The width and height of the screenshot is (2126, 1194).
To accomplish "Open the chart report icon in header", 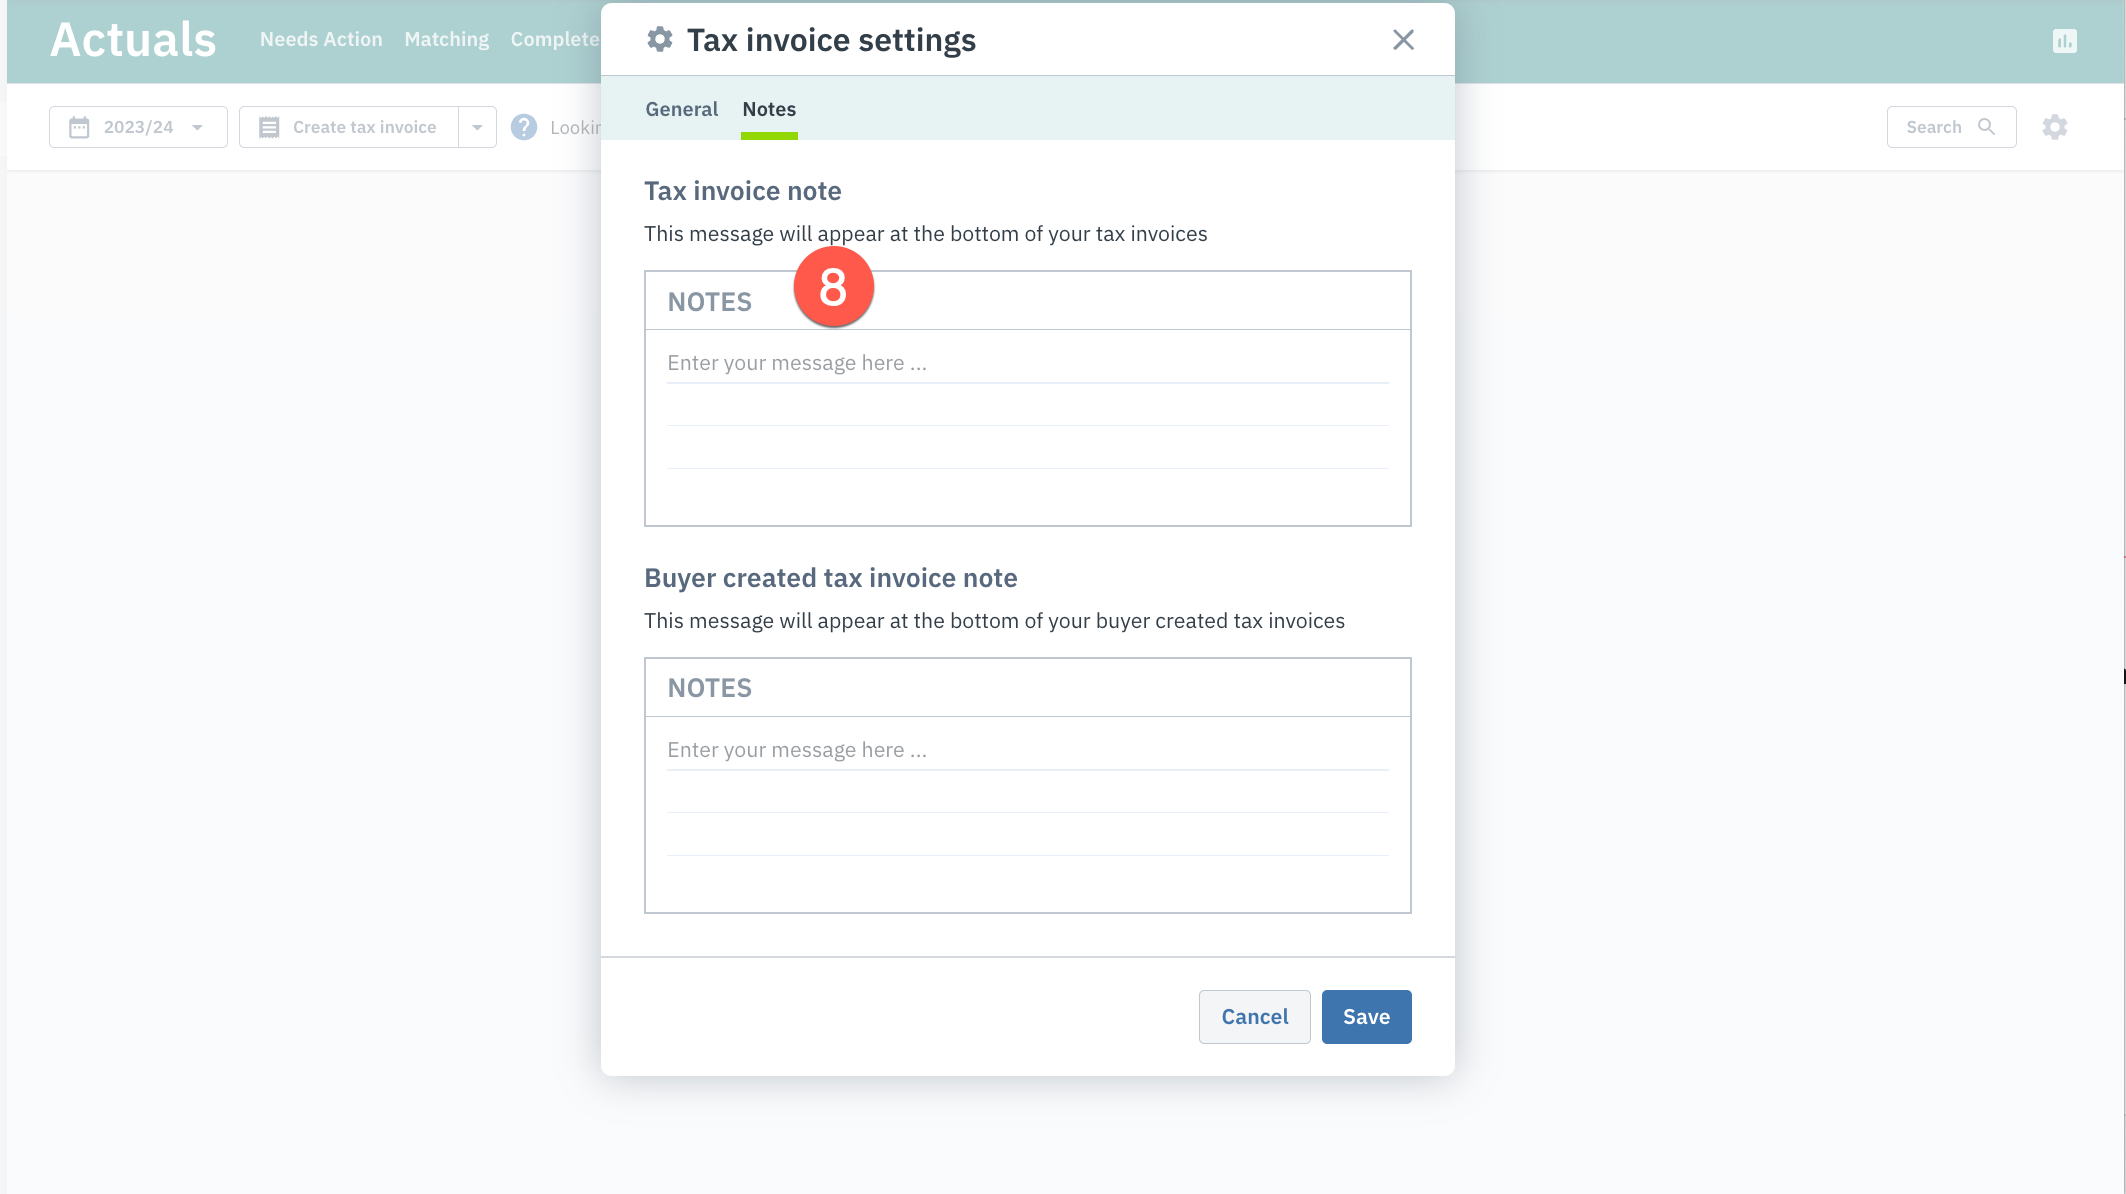I will tap(2064, 41).
